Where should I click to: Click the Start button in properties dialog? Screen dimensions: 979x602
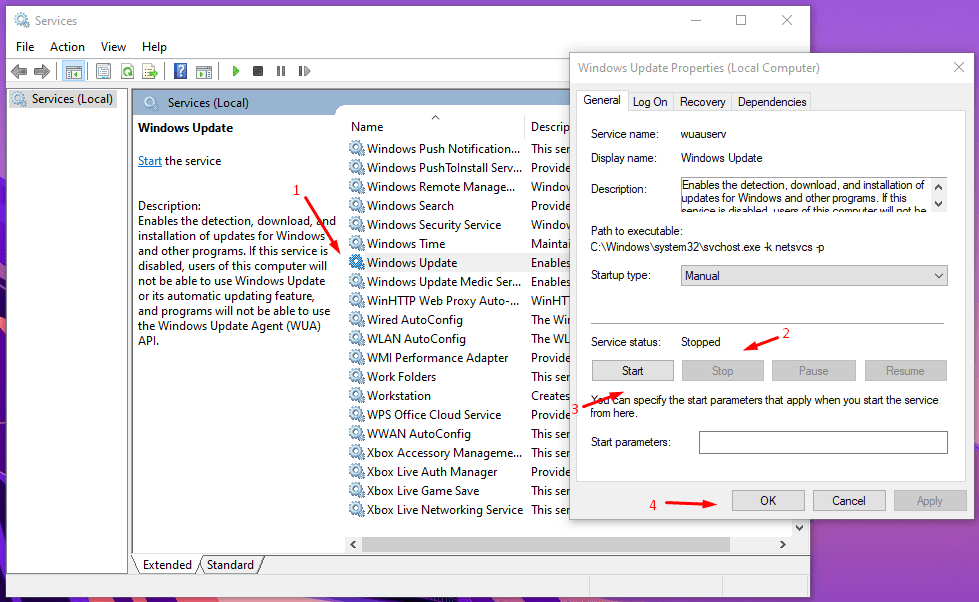632,370
